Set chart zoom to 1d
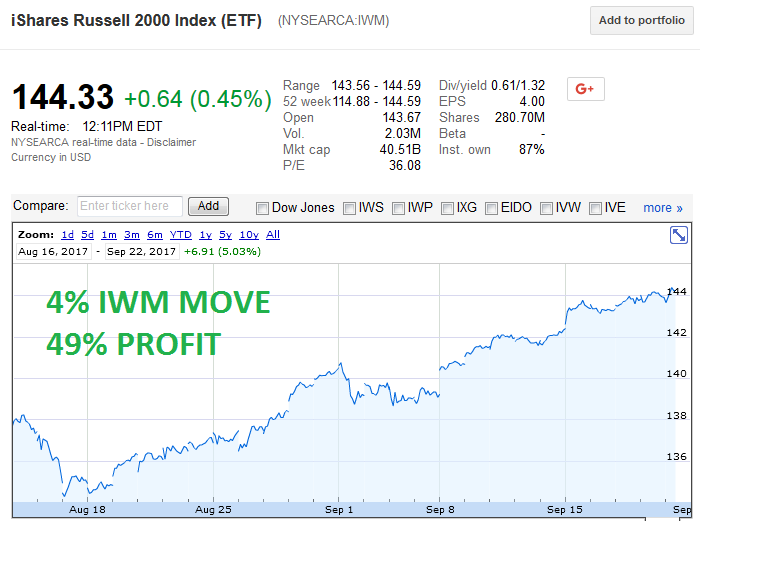Screen dimensions: 773x585 coord(68,234)
